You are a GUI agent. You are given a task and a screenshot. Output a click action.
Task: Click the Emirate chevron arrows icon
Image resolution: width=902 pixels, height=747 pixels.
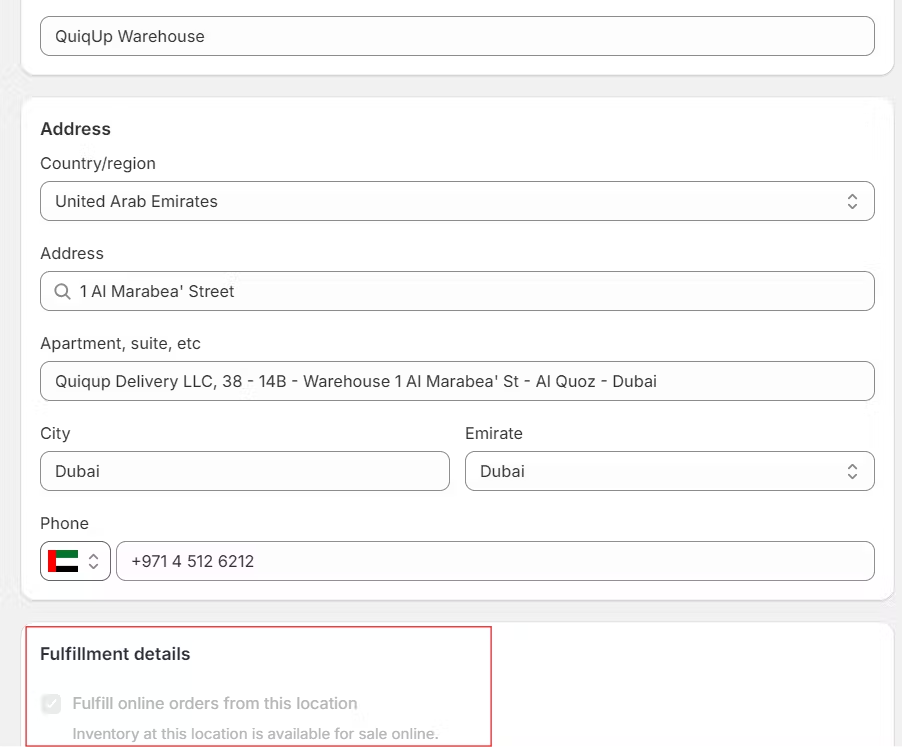click(x=852, y=472)
